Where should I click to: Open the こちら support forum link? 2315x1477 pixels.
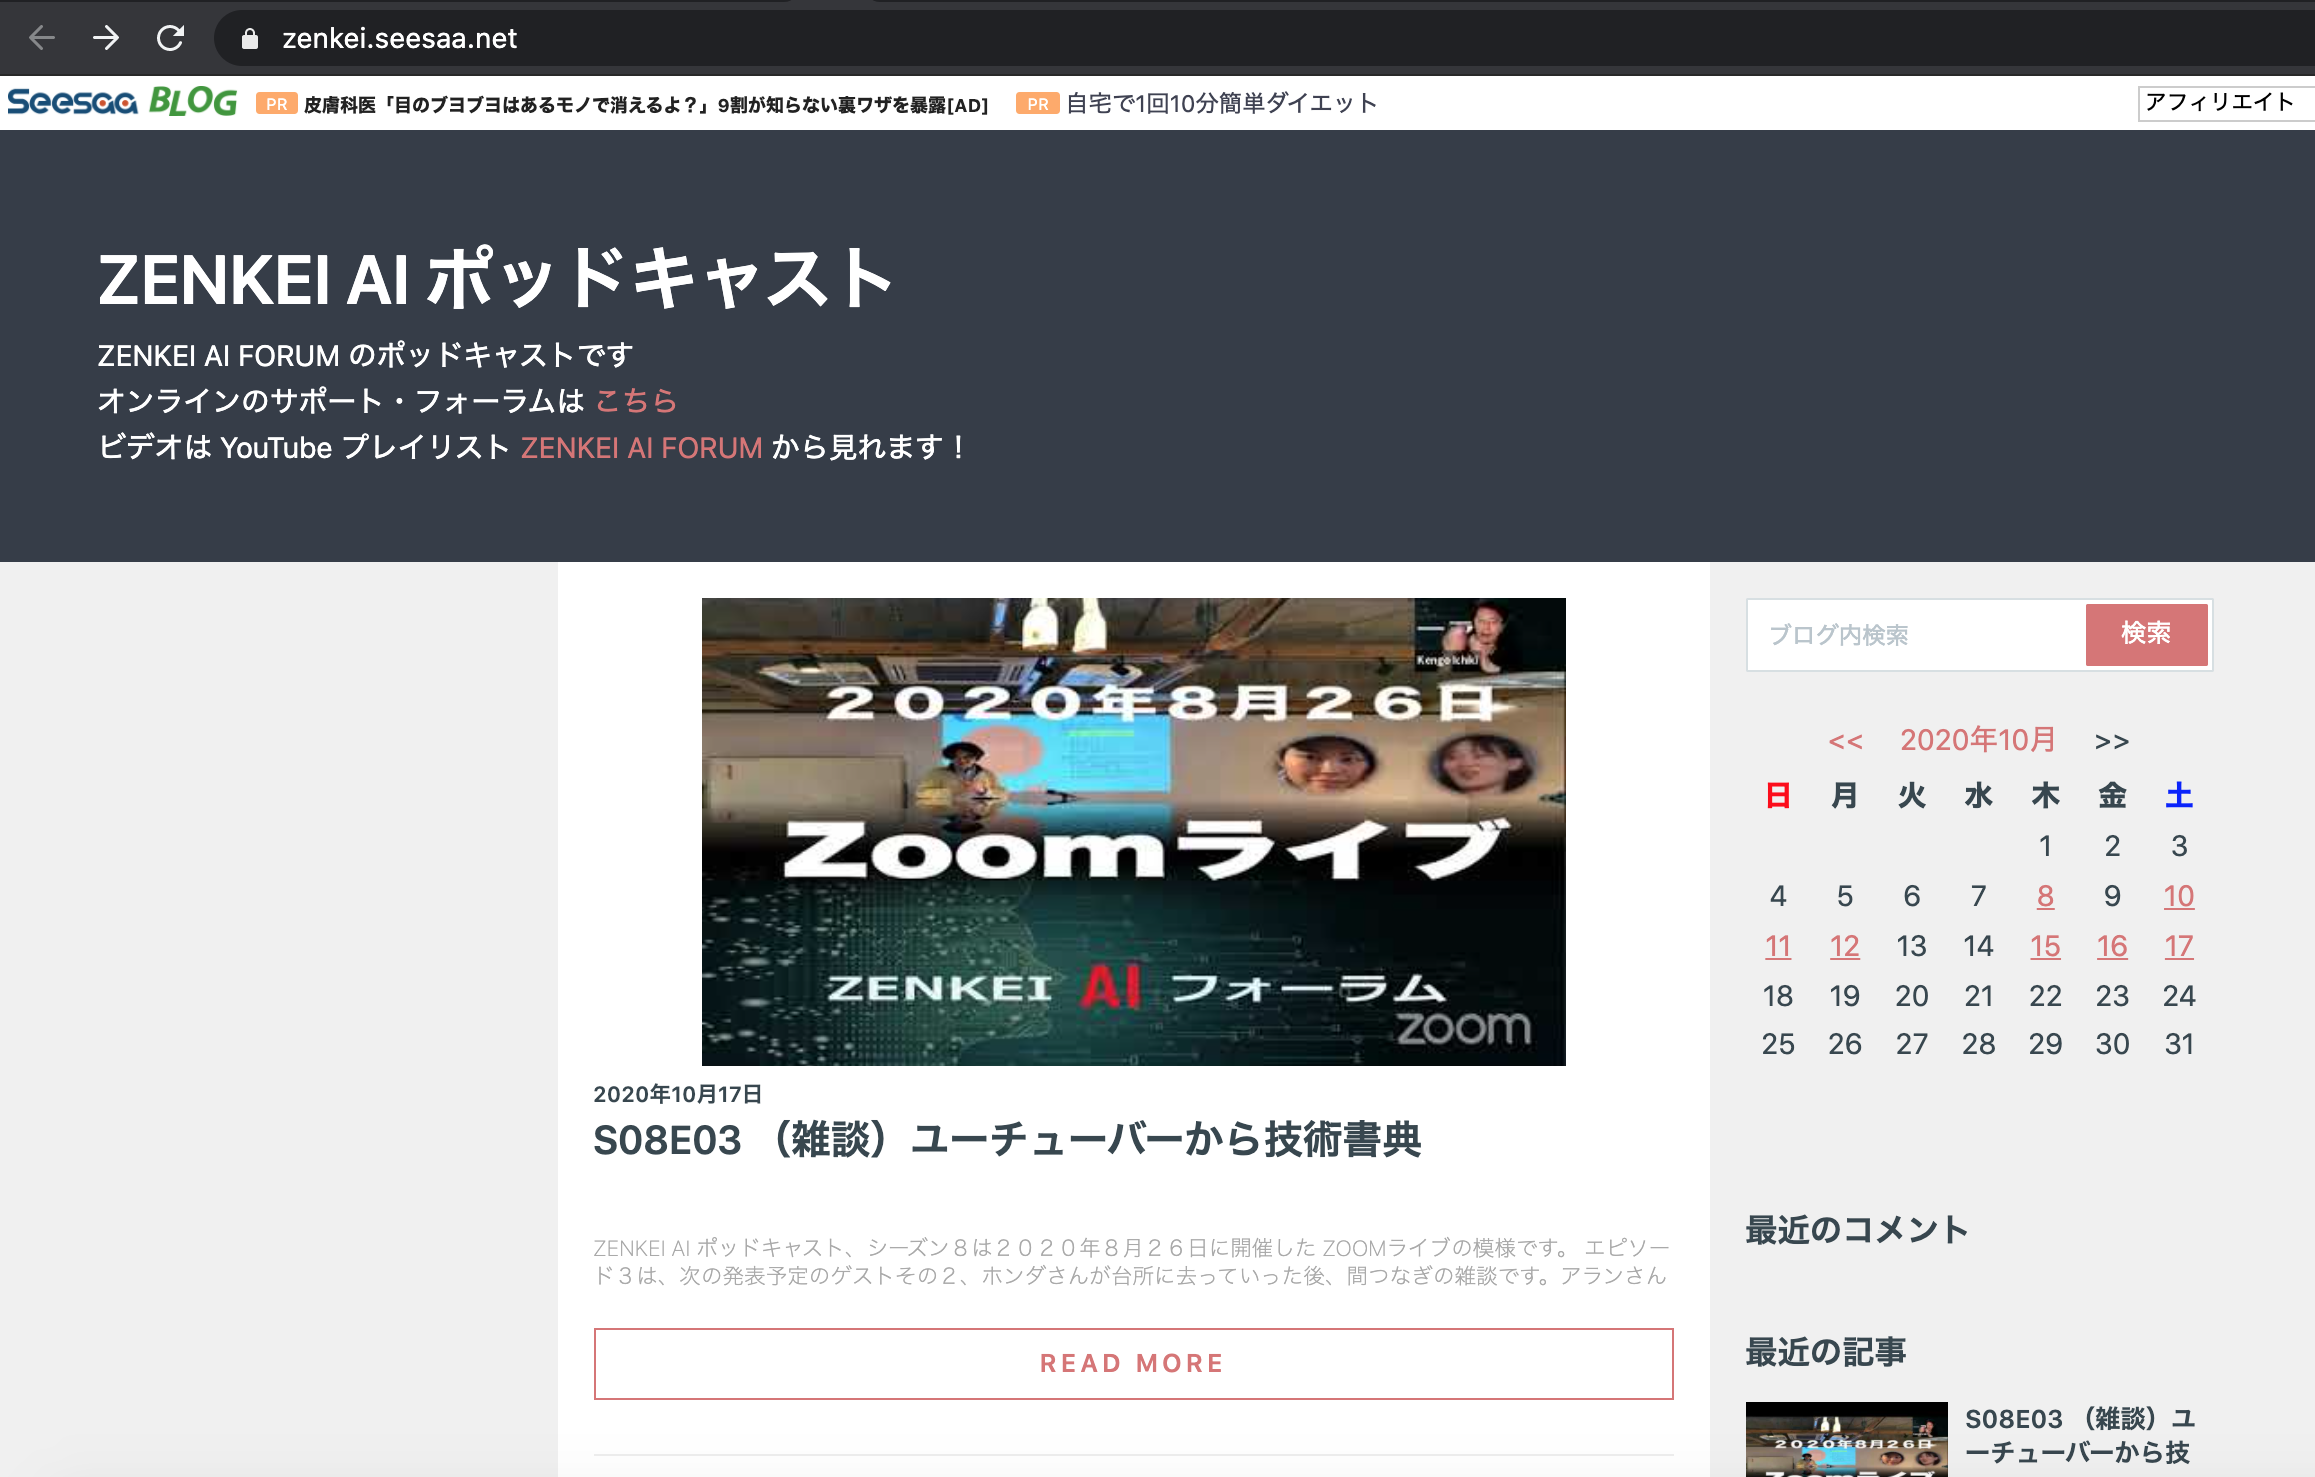click(x=636, y=401)
